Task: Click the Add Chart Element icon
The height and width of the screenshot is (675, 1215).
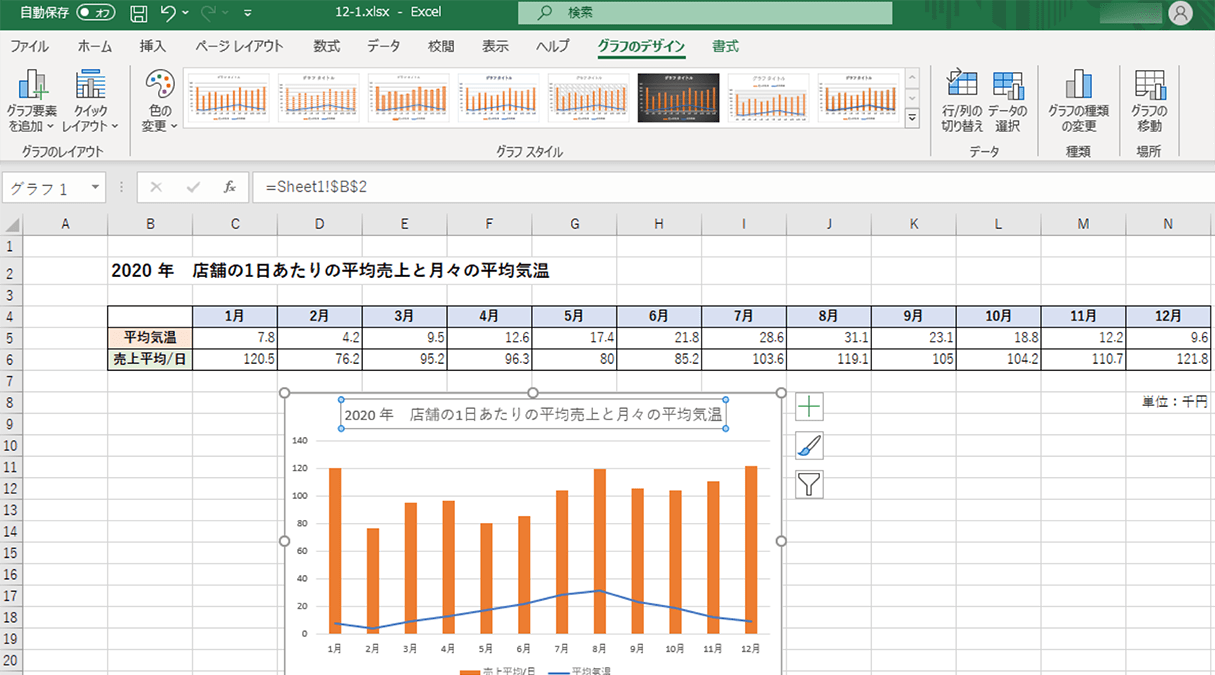Action: 33,86
